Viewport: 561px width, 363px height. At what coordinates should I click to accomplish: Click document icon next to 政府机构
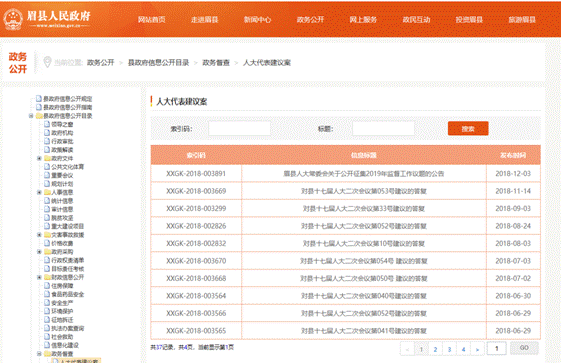click(x=47, y=133)
